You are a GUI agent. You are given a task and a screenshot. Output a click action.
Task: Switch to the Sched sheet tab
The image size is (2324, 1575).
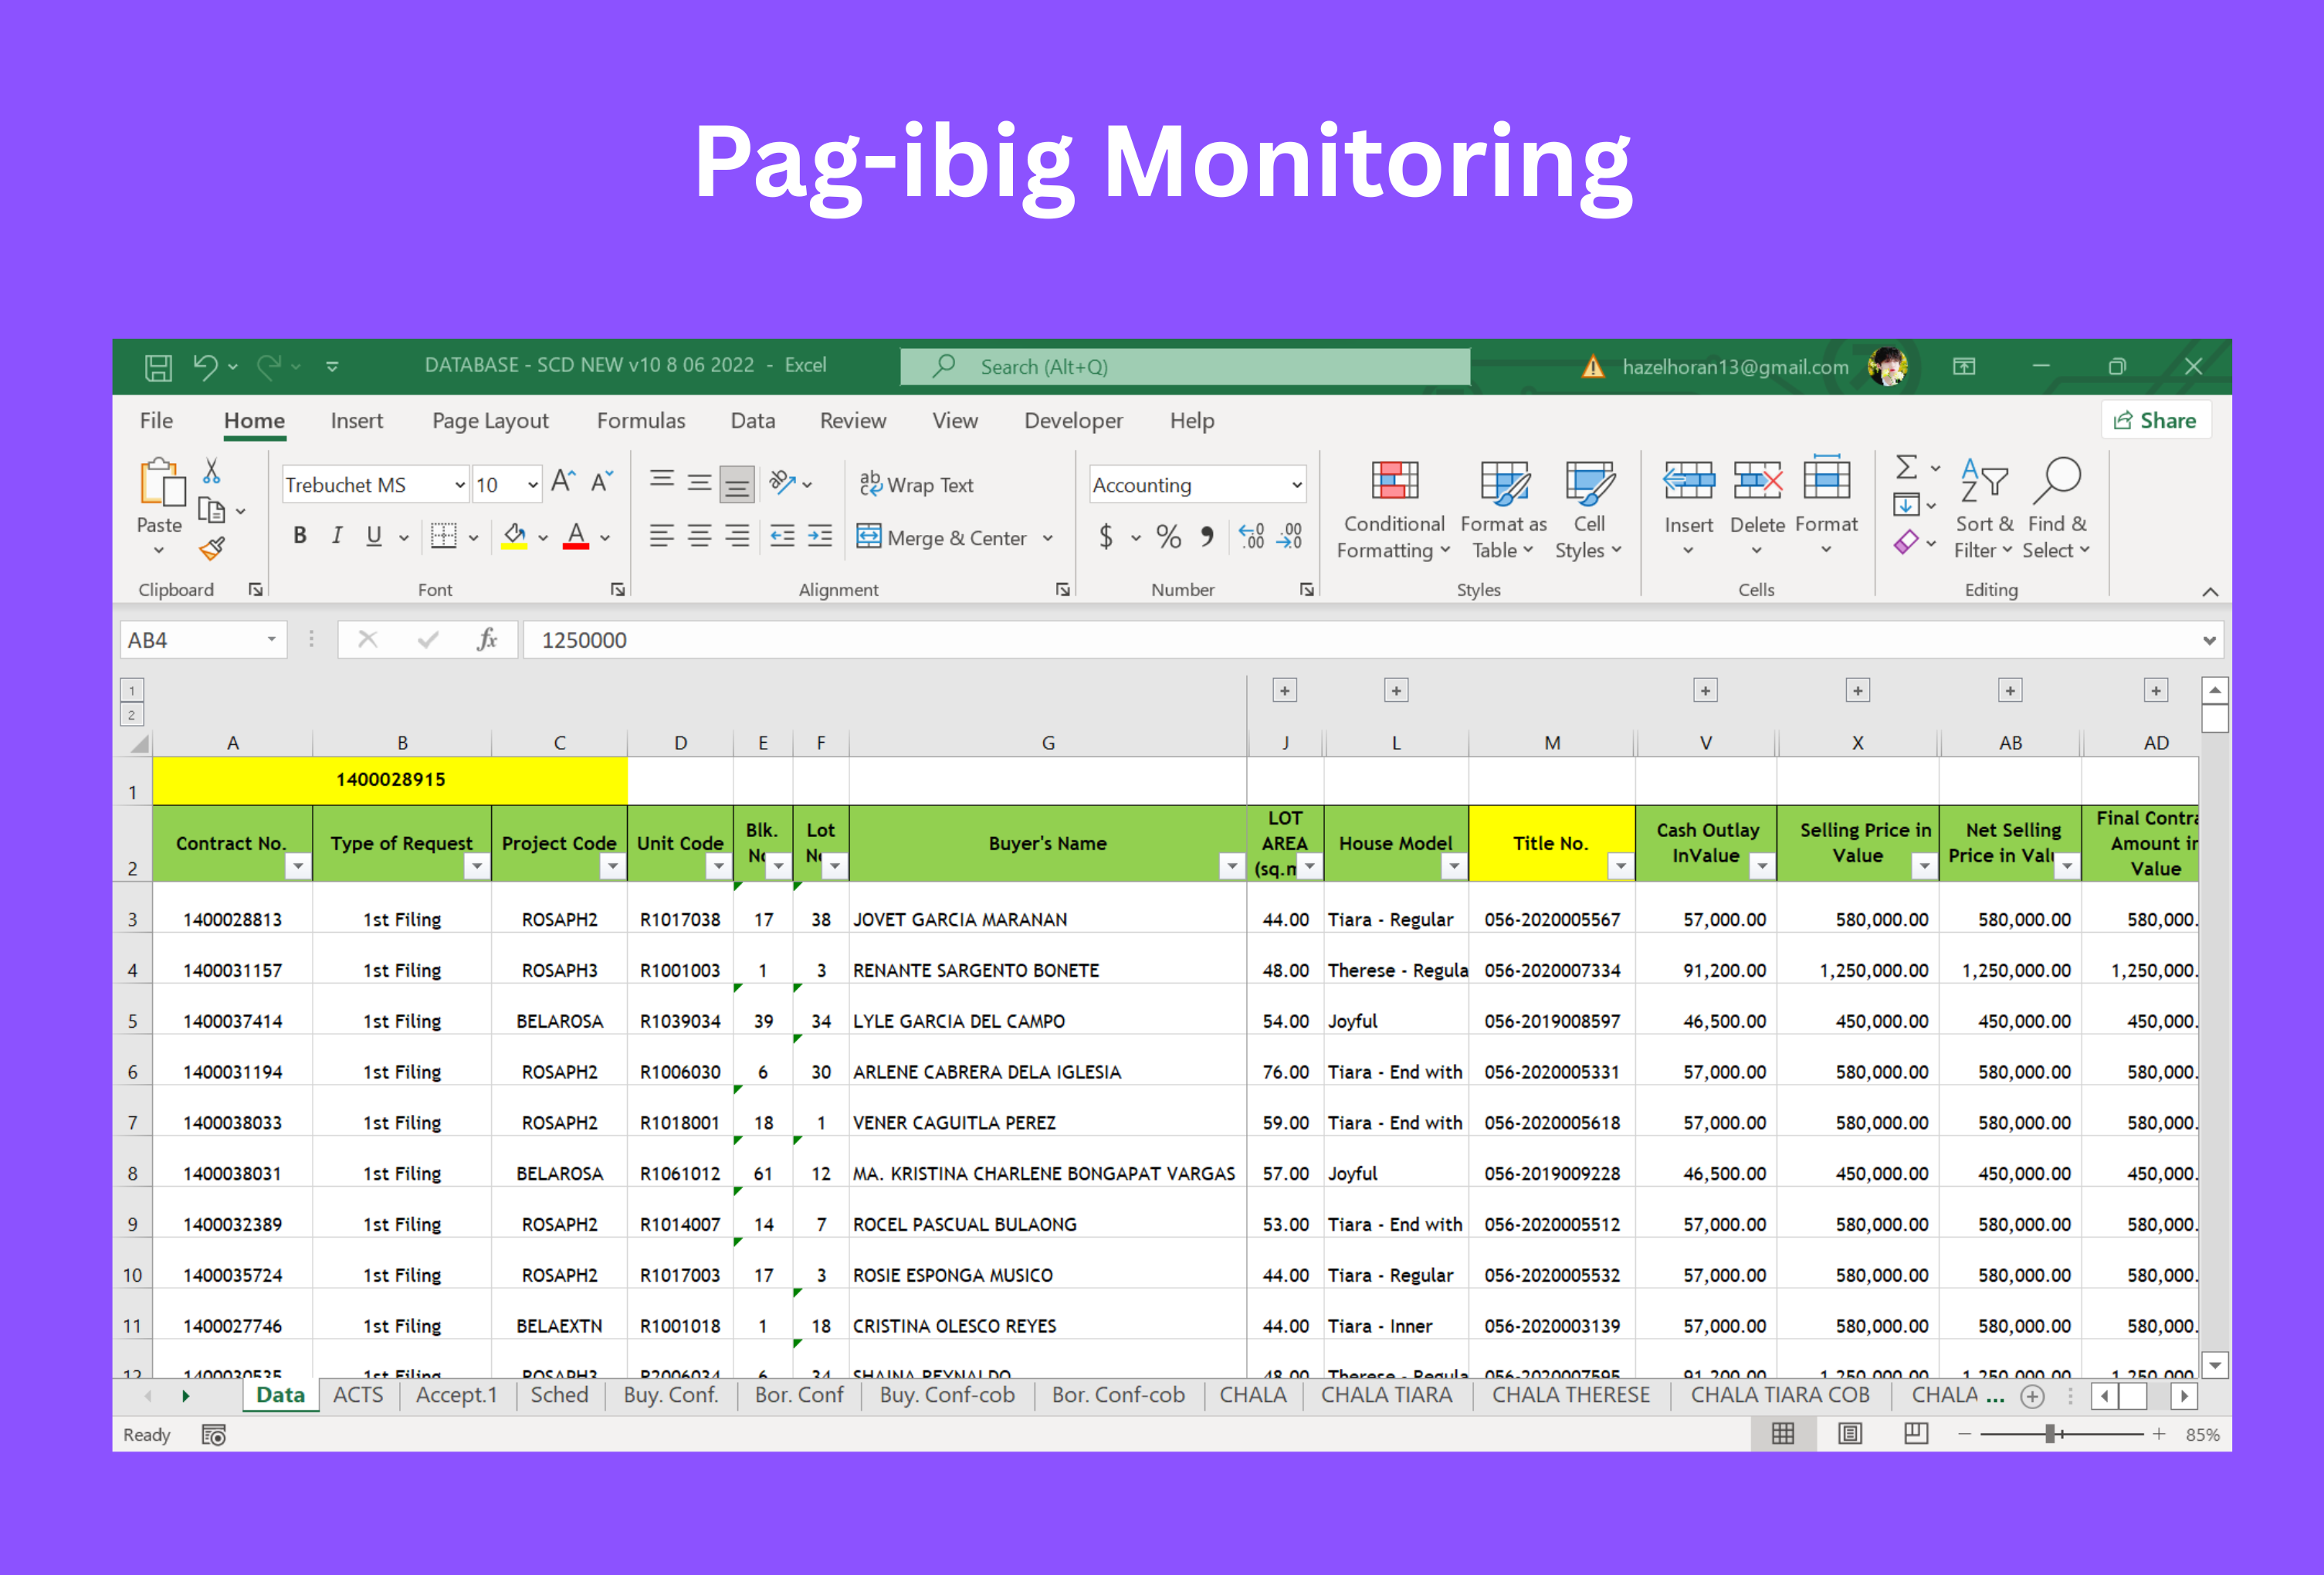[x=559, y=1395]
